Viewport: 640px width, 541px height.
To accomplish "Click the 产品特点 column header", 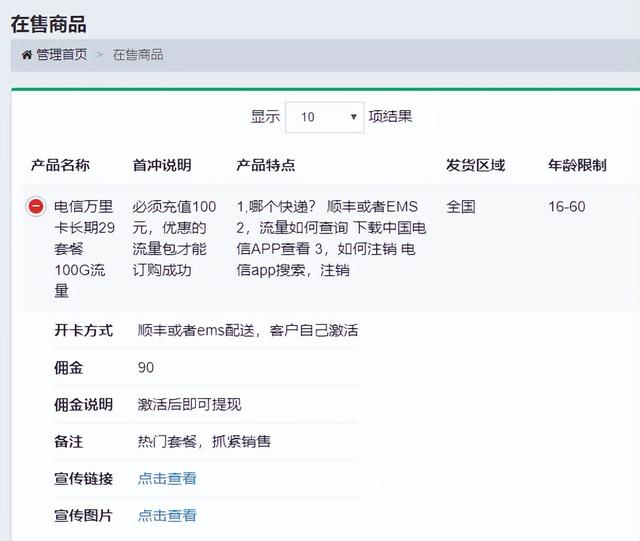I will click(x=265, y=165).
